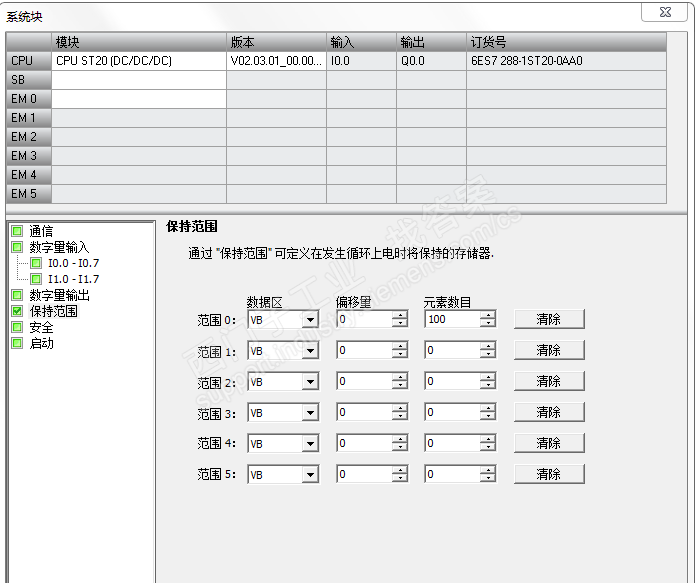
Task: Click CPU ST20 (DC/DC/DC) module cell
Action: coord(139,61)
